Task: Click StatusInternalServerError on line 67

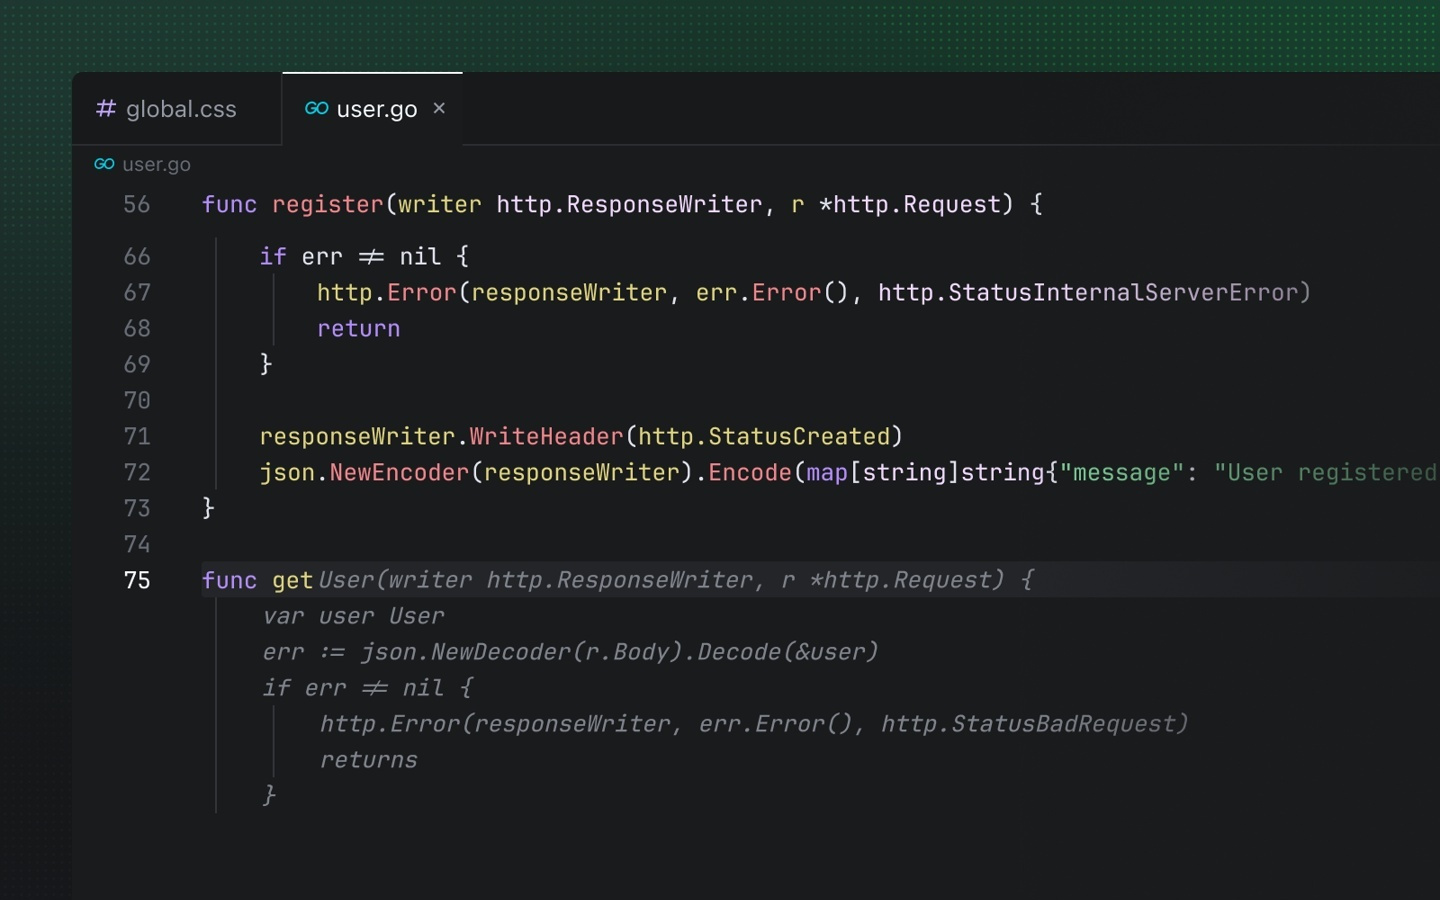Action: point(1122,293)
